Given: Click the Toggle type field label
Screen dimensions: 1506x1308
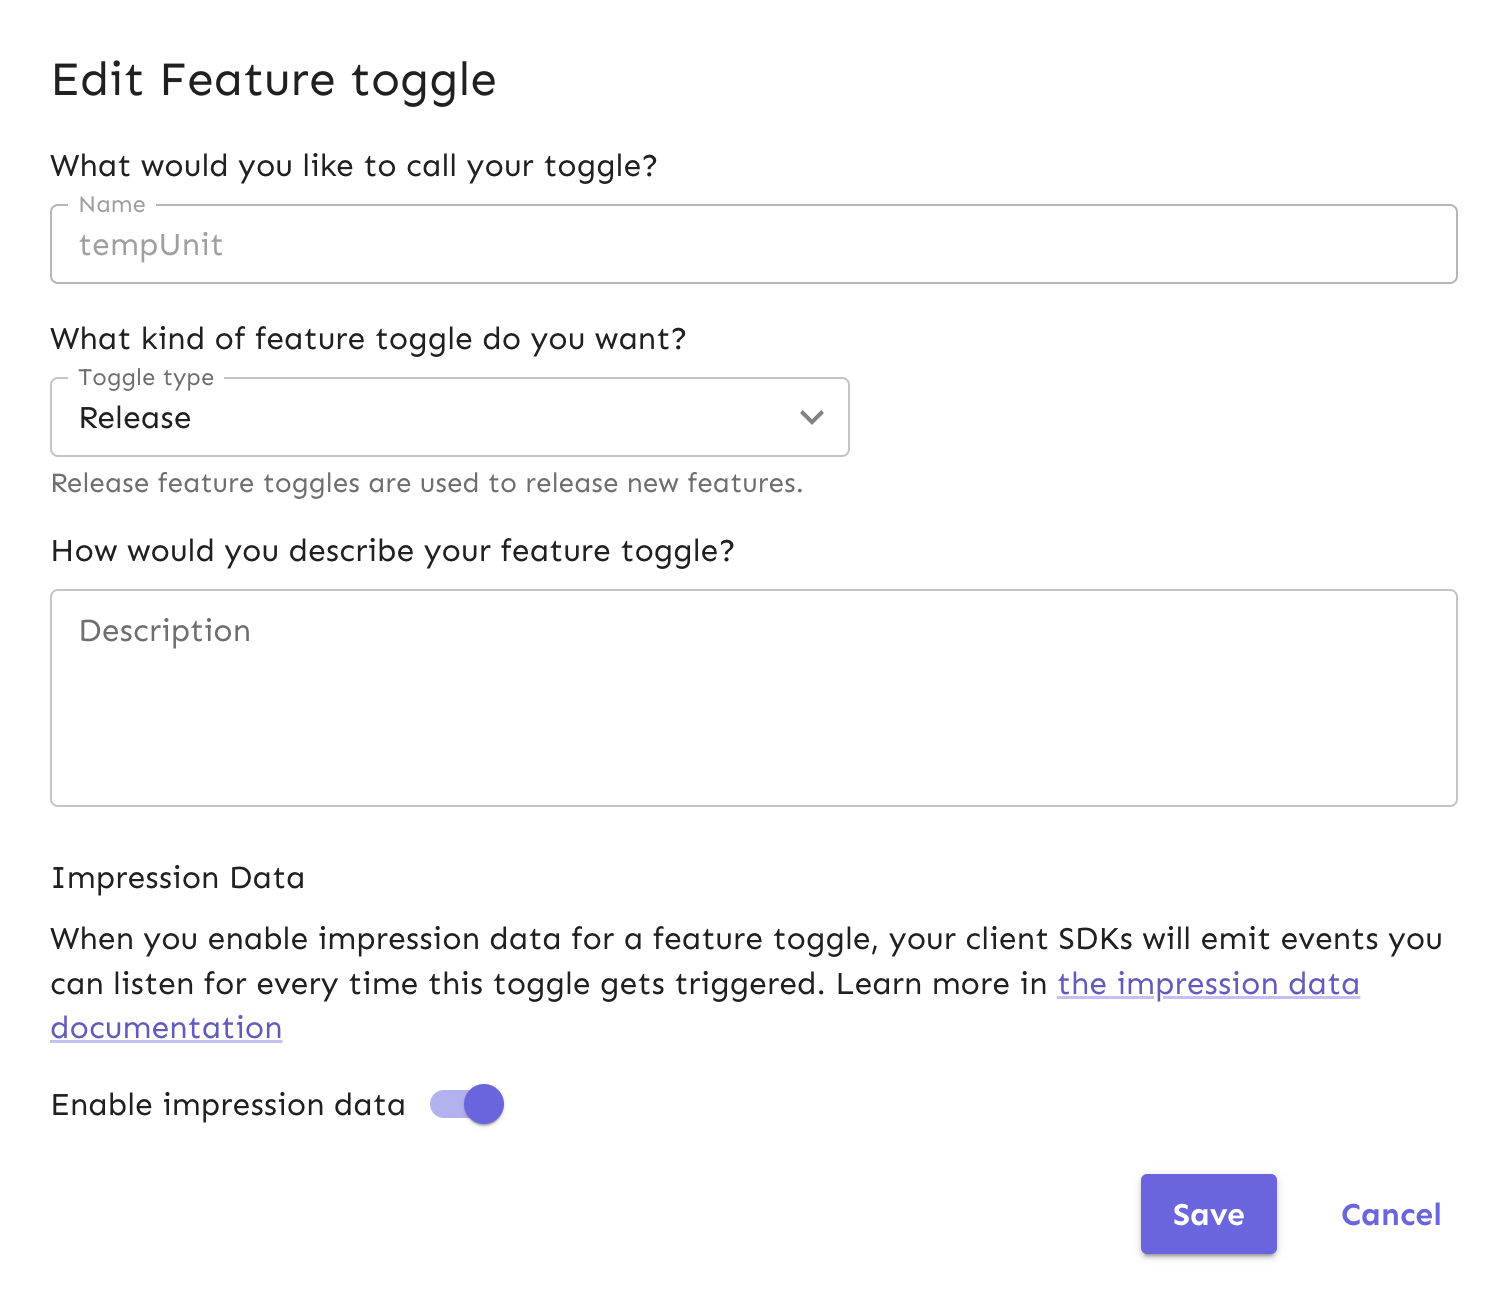Looking at the screenshot, I should pyautogui.click(x=145, y=377).
